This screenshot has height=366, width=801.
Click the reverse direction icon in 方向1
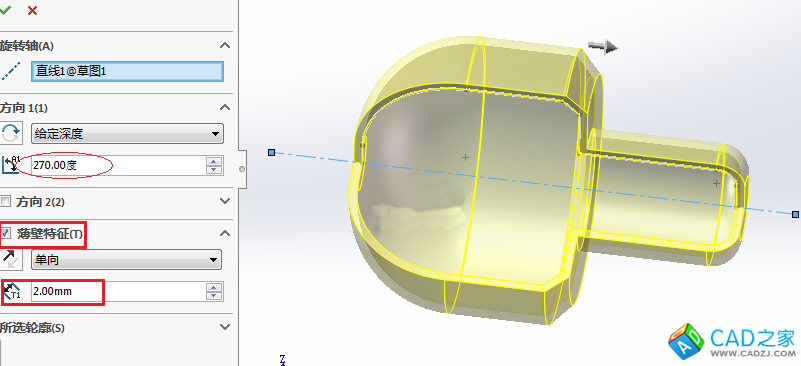(x=11, y=133)
